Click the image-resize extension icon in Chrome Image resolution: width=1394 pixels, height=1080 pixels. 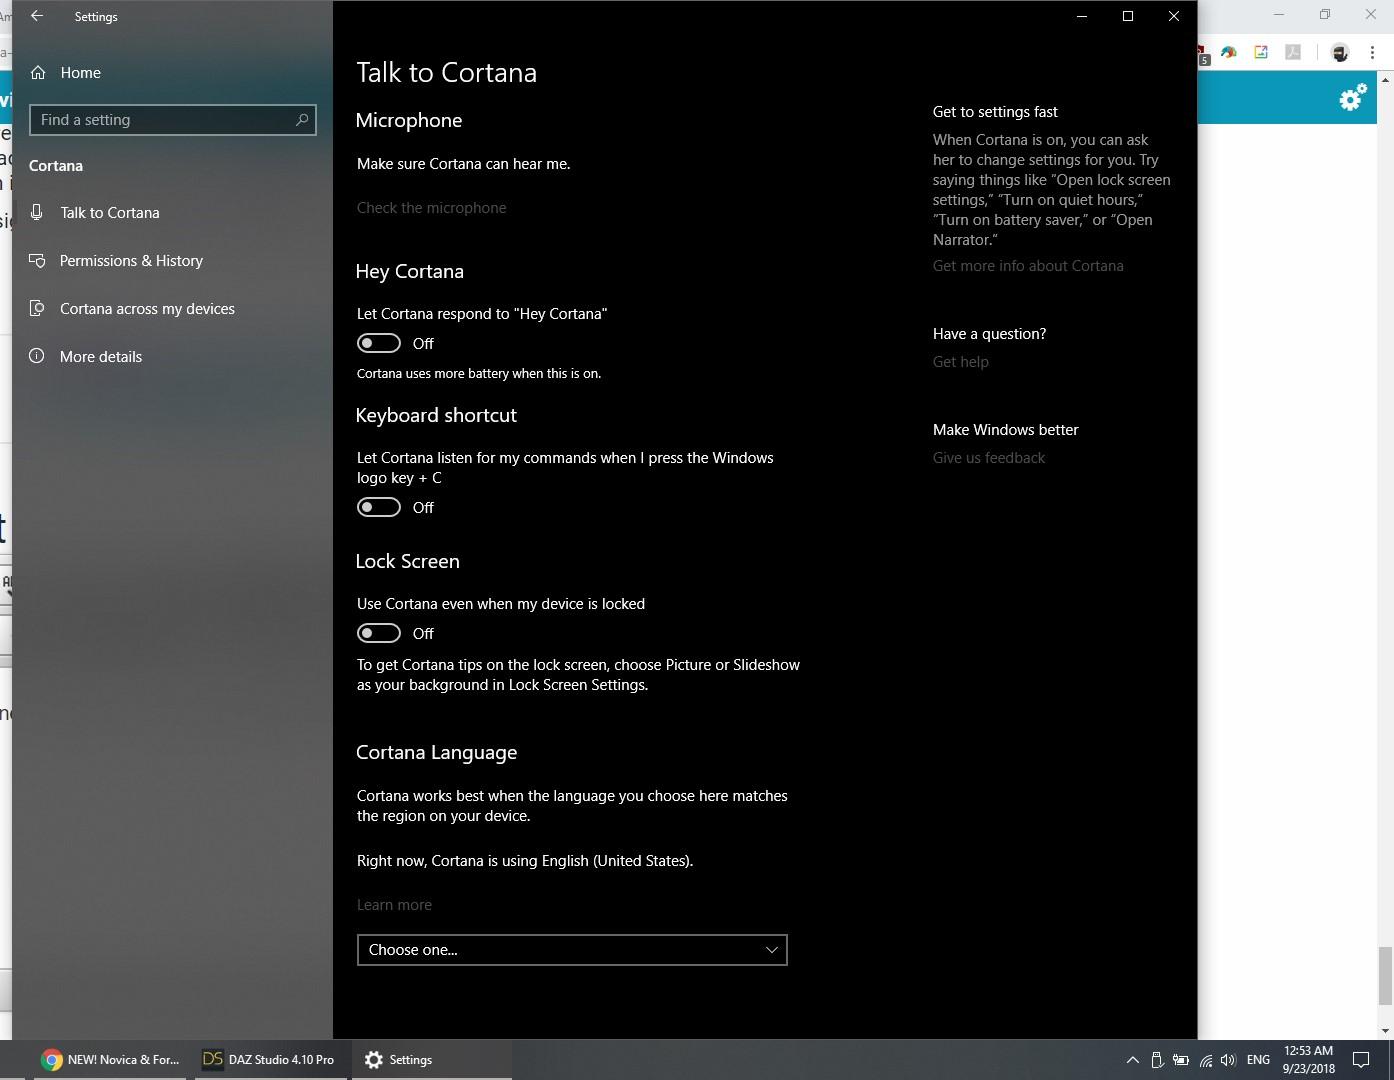coord(1261,53)
